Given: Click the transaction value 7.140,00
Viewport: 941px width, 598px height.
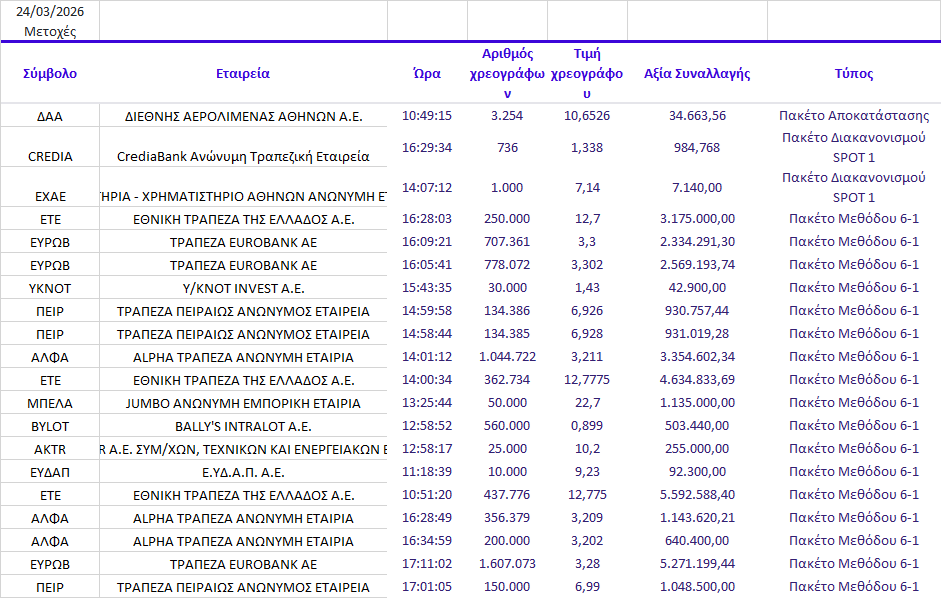Looking at the screenshot, I should pos(697,188).
